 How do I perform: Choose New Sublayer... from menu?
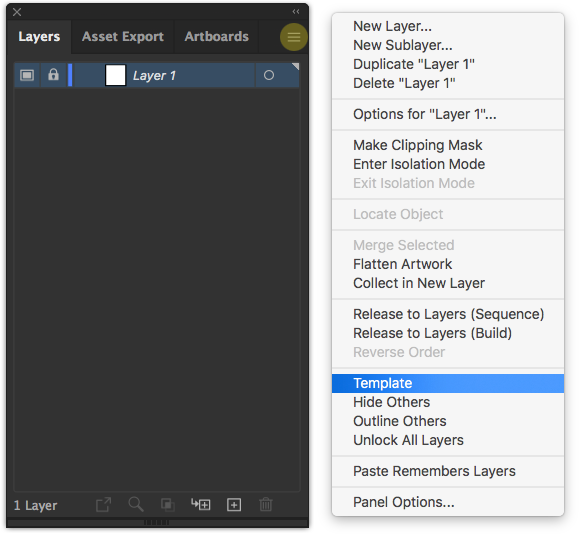[448, 45]
